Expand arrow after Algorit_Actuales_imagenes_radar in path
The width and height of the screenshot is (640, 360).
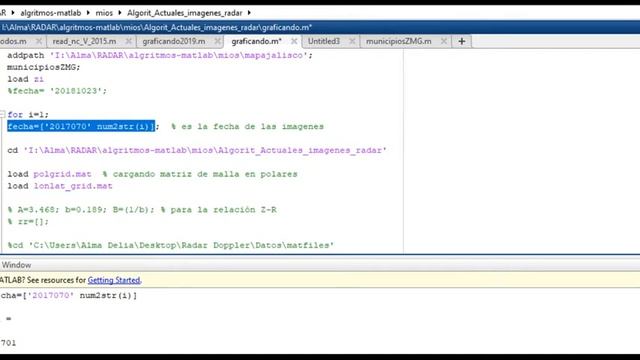249,13
